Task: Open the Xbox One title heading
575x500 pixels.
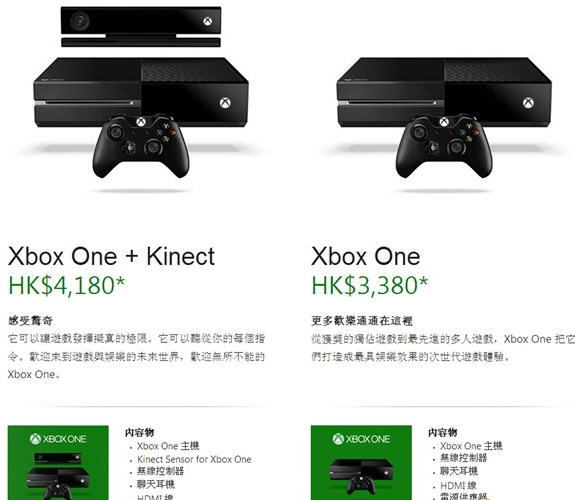Action: pyautogui.click(x=366, y=256)
